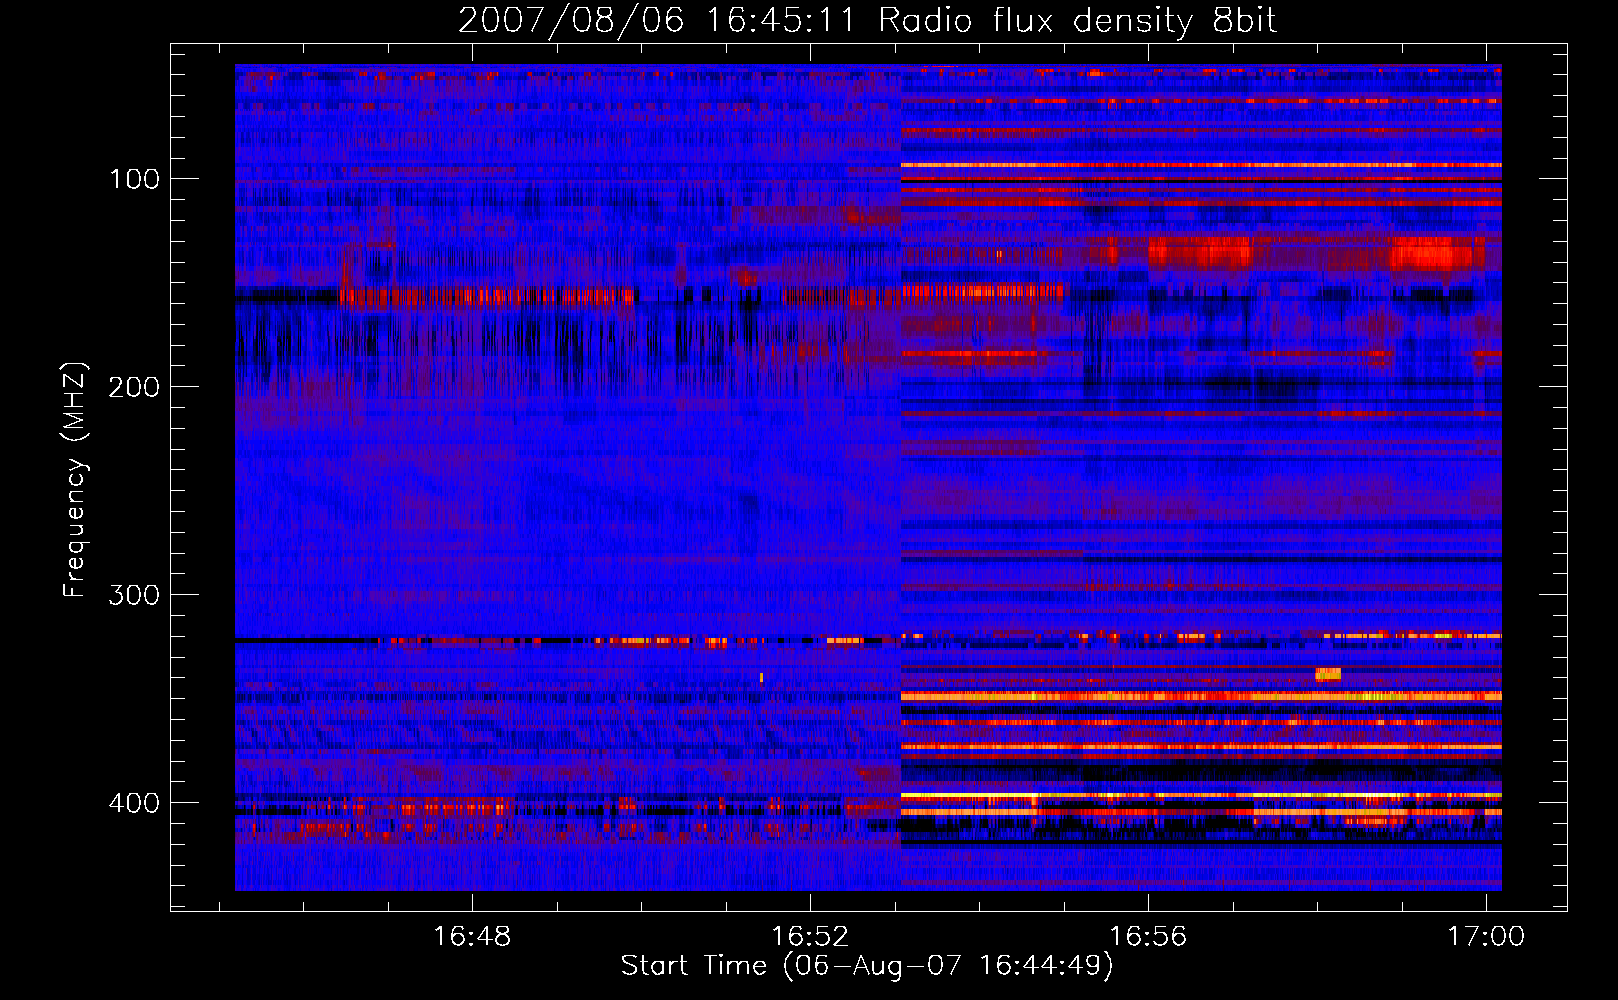Click the small orange burst block near 340 MHz
1618x1000 pixels.
pyautogui.click(x=1328, y=674)
